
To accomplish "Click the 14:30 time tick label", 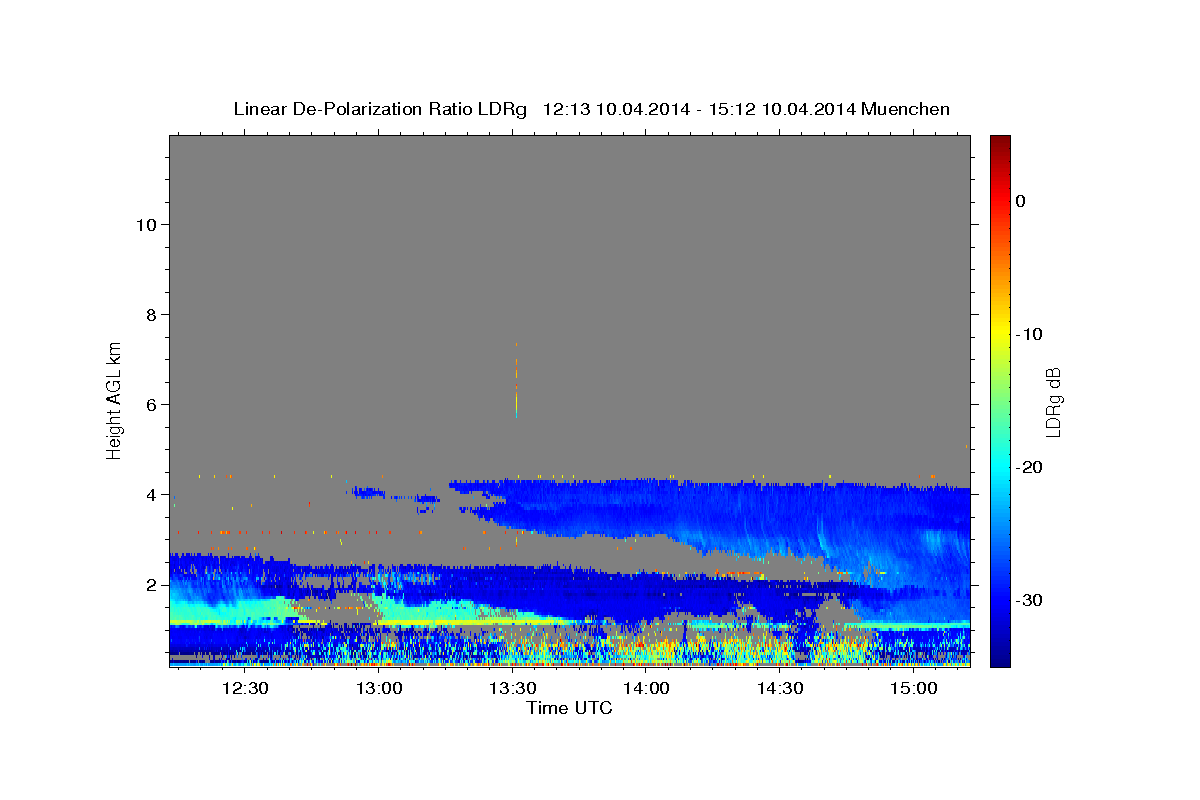I will pyautogui.click(x=780, y=689).
